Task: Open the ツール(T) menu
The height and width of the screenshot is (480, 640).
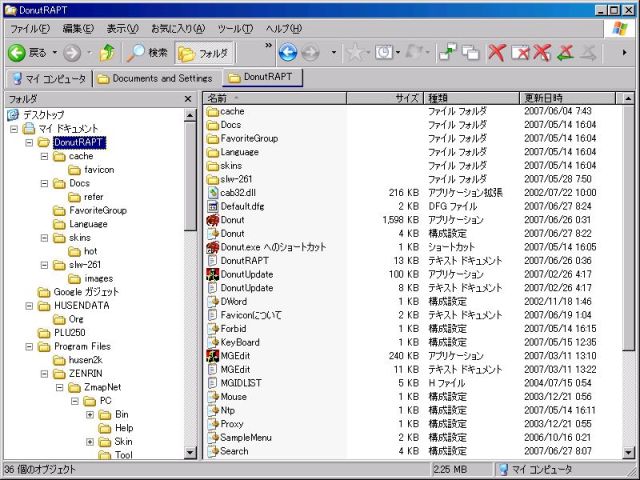Action: [235, 29]
